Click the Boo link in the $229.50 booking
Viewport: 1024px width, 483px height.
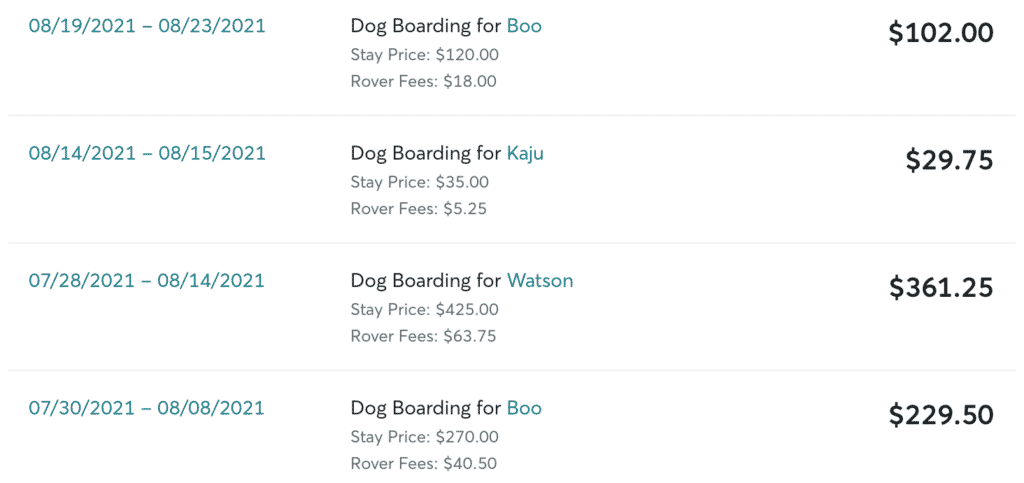[x=524, y=408]
